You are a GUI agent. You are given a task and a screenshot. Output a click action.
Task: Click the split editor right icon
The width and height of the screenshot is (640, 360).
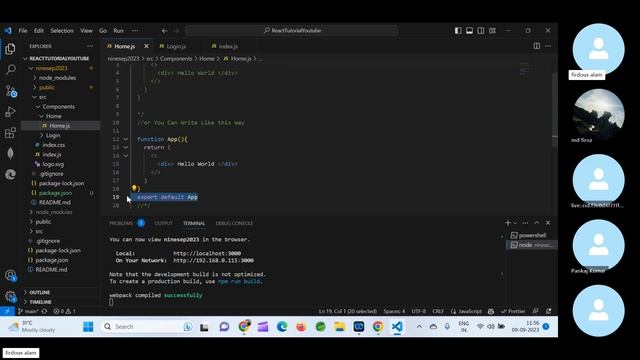(x=537, y=46)
